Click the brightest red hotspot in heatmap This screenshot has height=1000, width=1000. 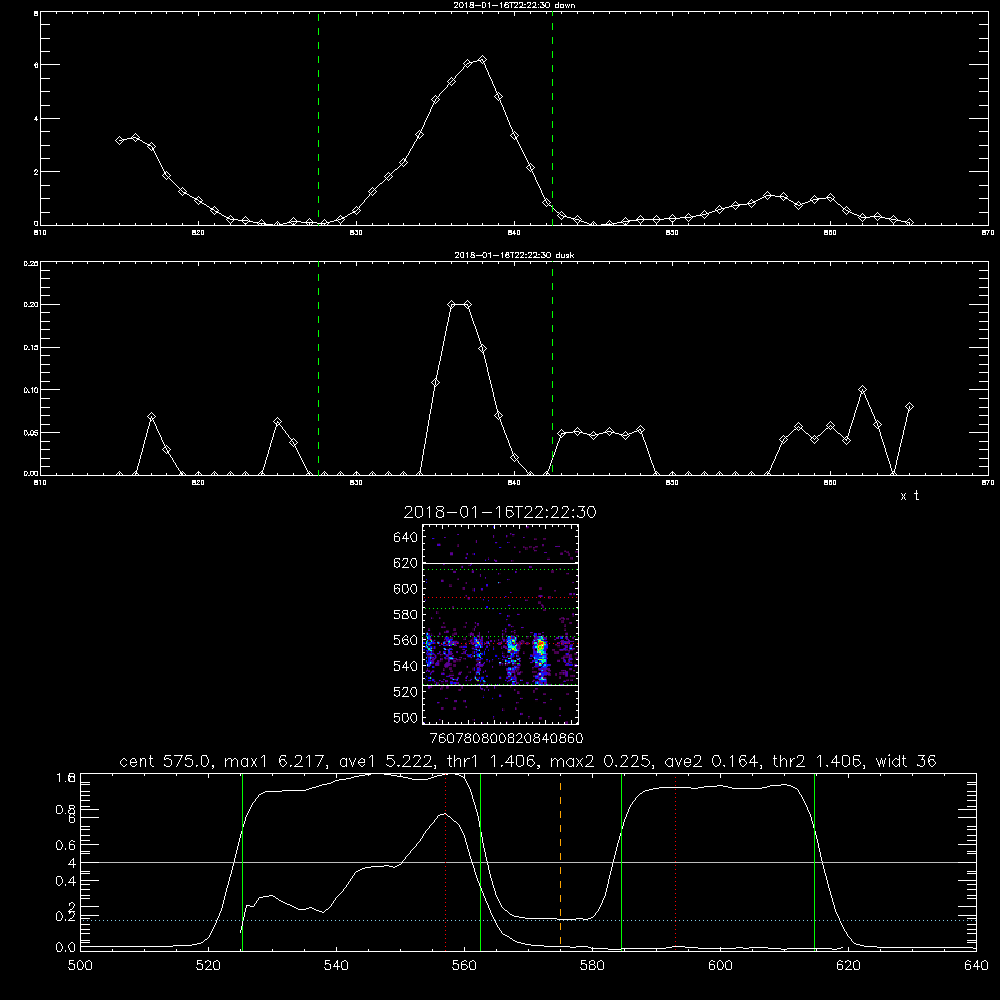541,647
